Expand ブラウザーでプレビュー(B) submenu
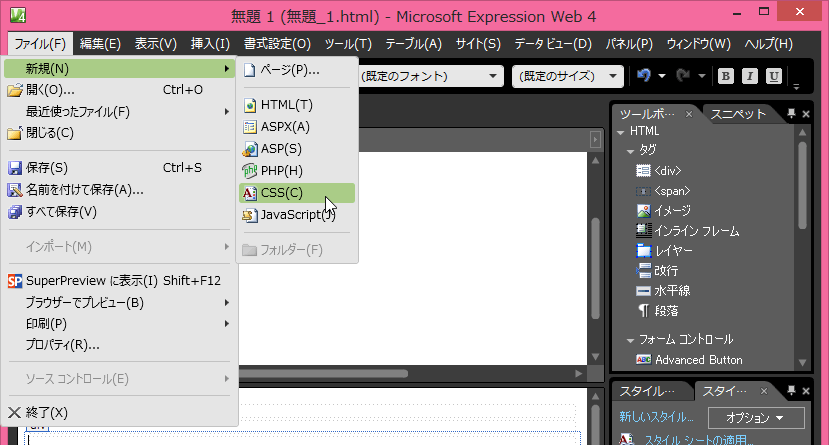Viewport: 829px width, 445px height. (119, 302)
